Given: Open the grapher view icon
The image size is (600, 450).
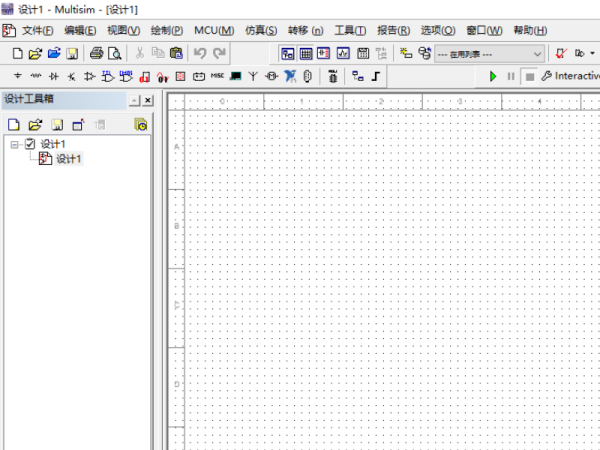Looking at the screenshot, I should click(x=343, y=53).
